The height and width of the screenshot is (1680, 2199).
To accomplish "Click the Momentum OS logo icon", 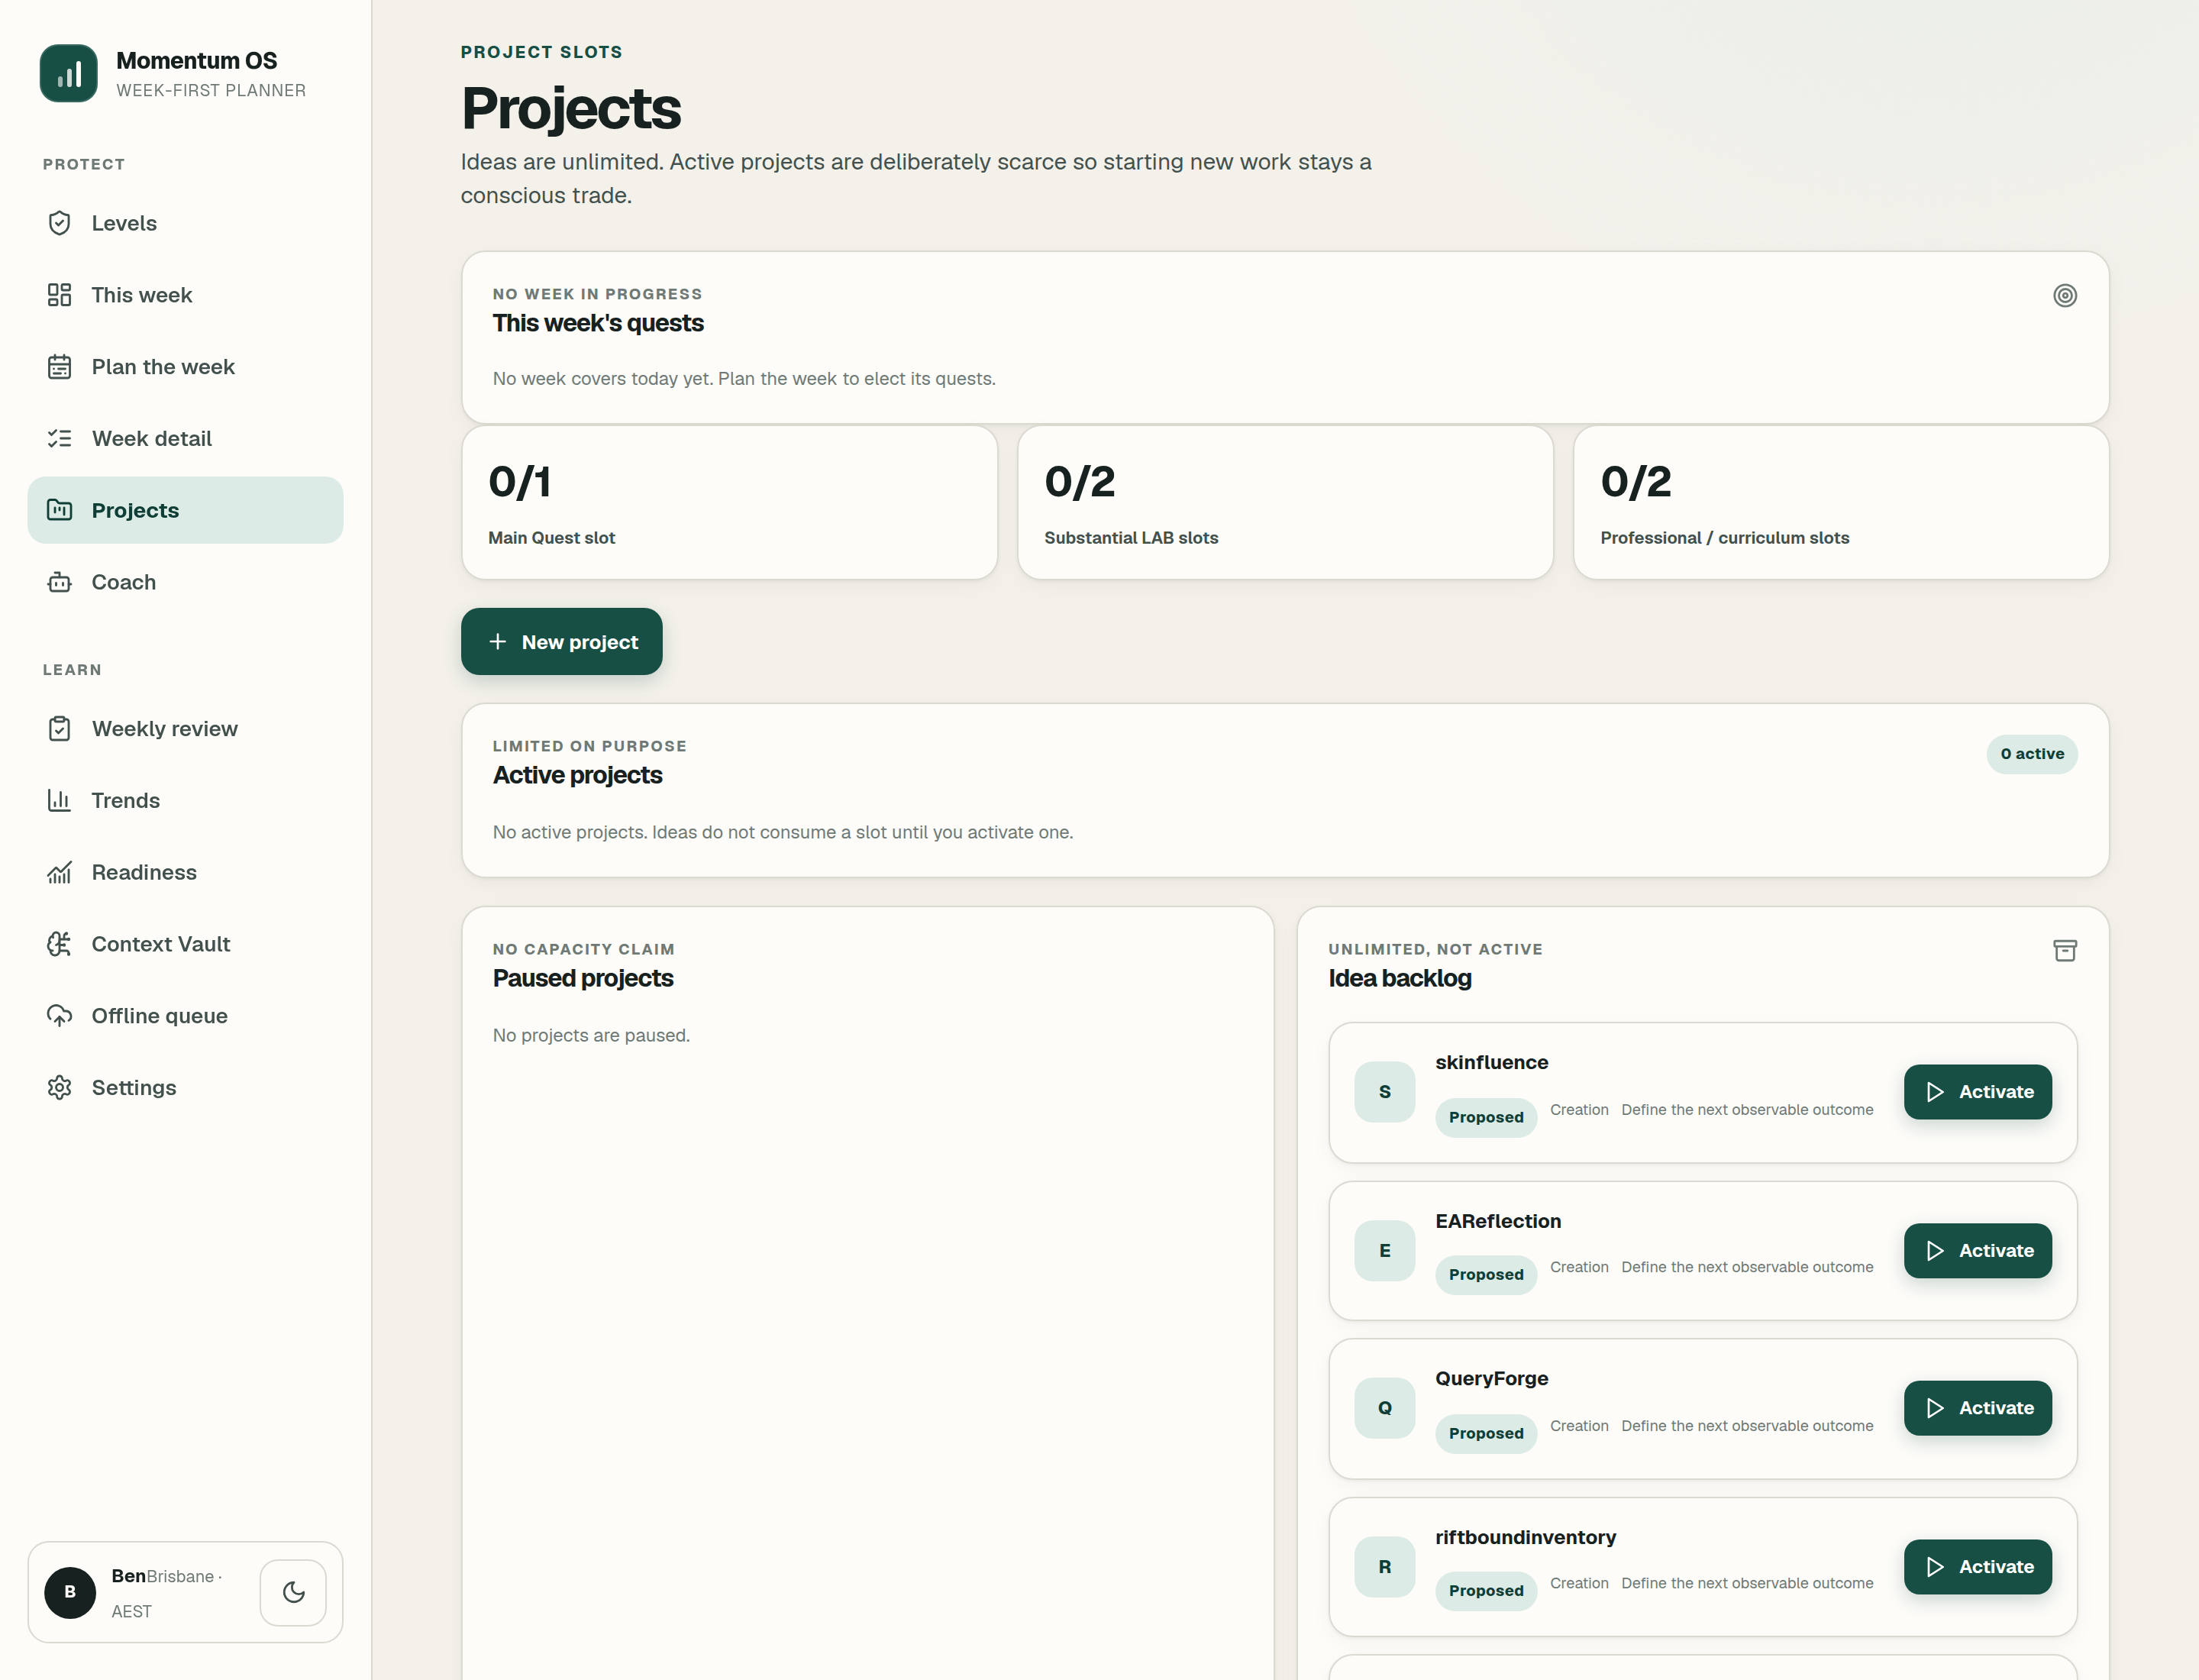I will click(69, 74).
